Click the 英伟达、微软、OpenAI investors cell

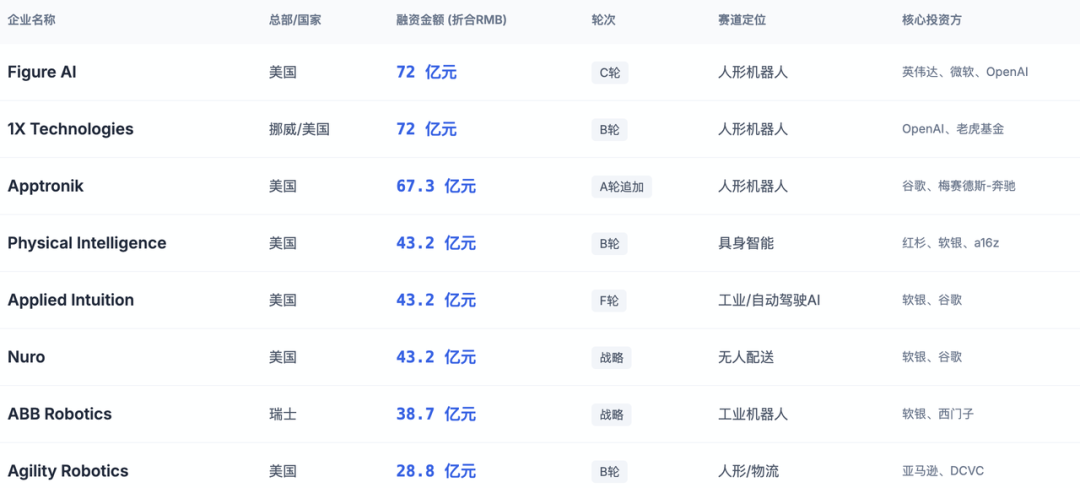pos(965,72)
